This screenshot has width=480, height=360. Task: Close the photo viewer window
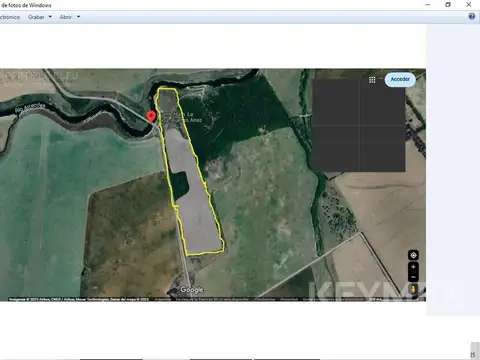(468, 5)
